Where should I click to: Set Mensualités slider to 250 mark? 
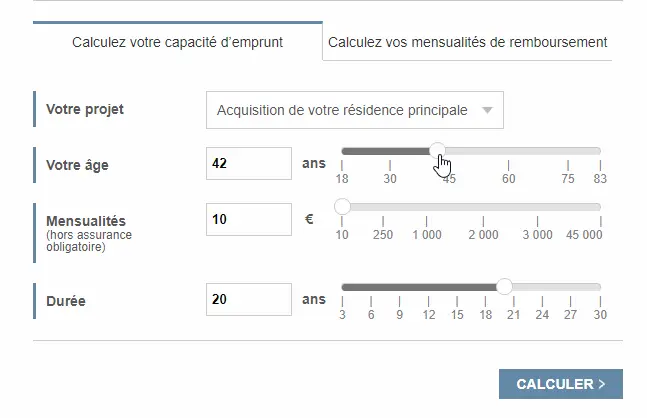click(382, 207)
